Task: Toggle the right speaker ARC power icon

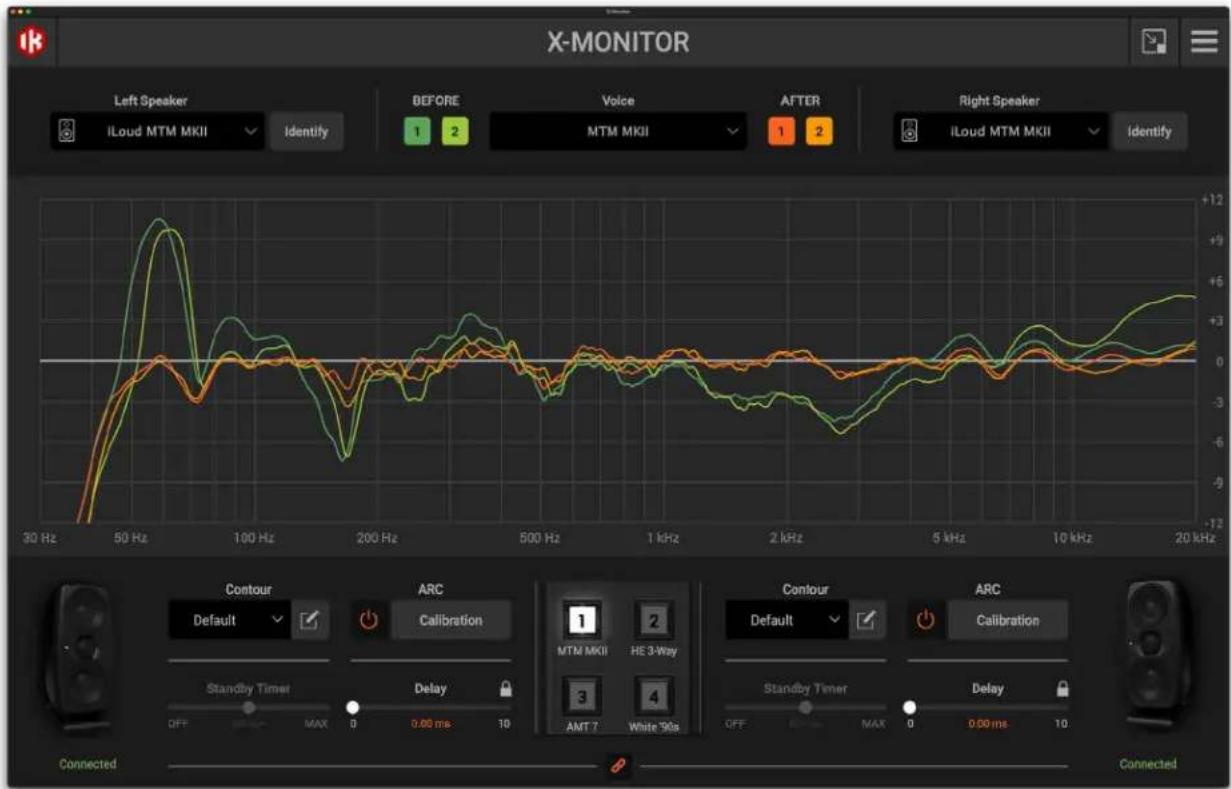Action: [926, 620]
